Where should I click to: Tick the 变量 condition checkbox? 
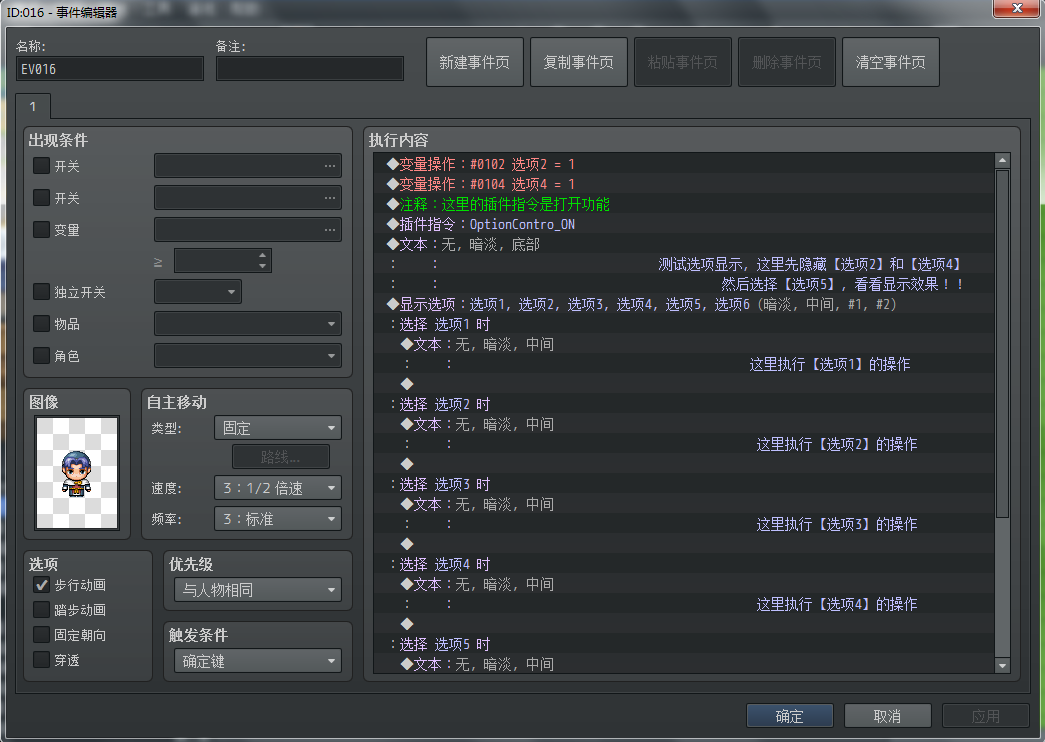(x=41, y=229)
